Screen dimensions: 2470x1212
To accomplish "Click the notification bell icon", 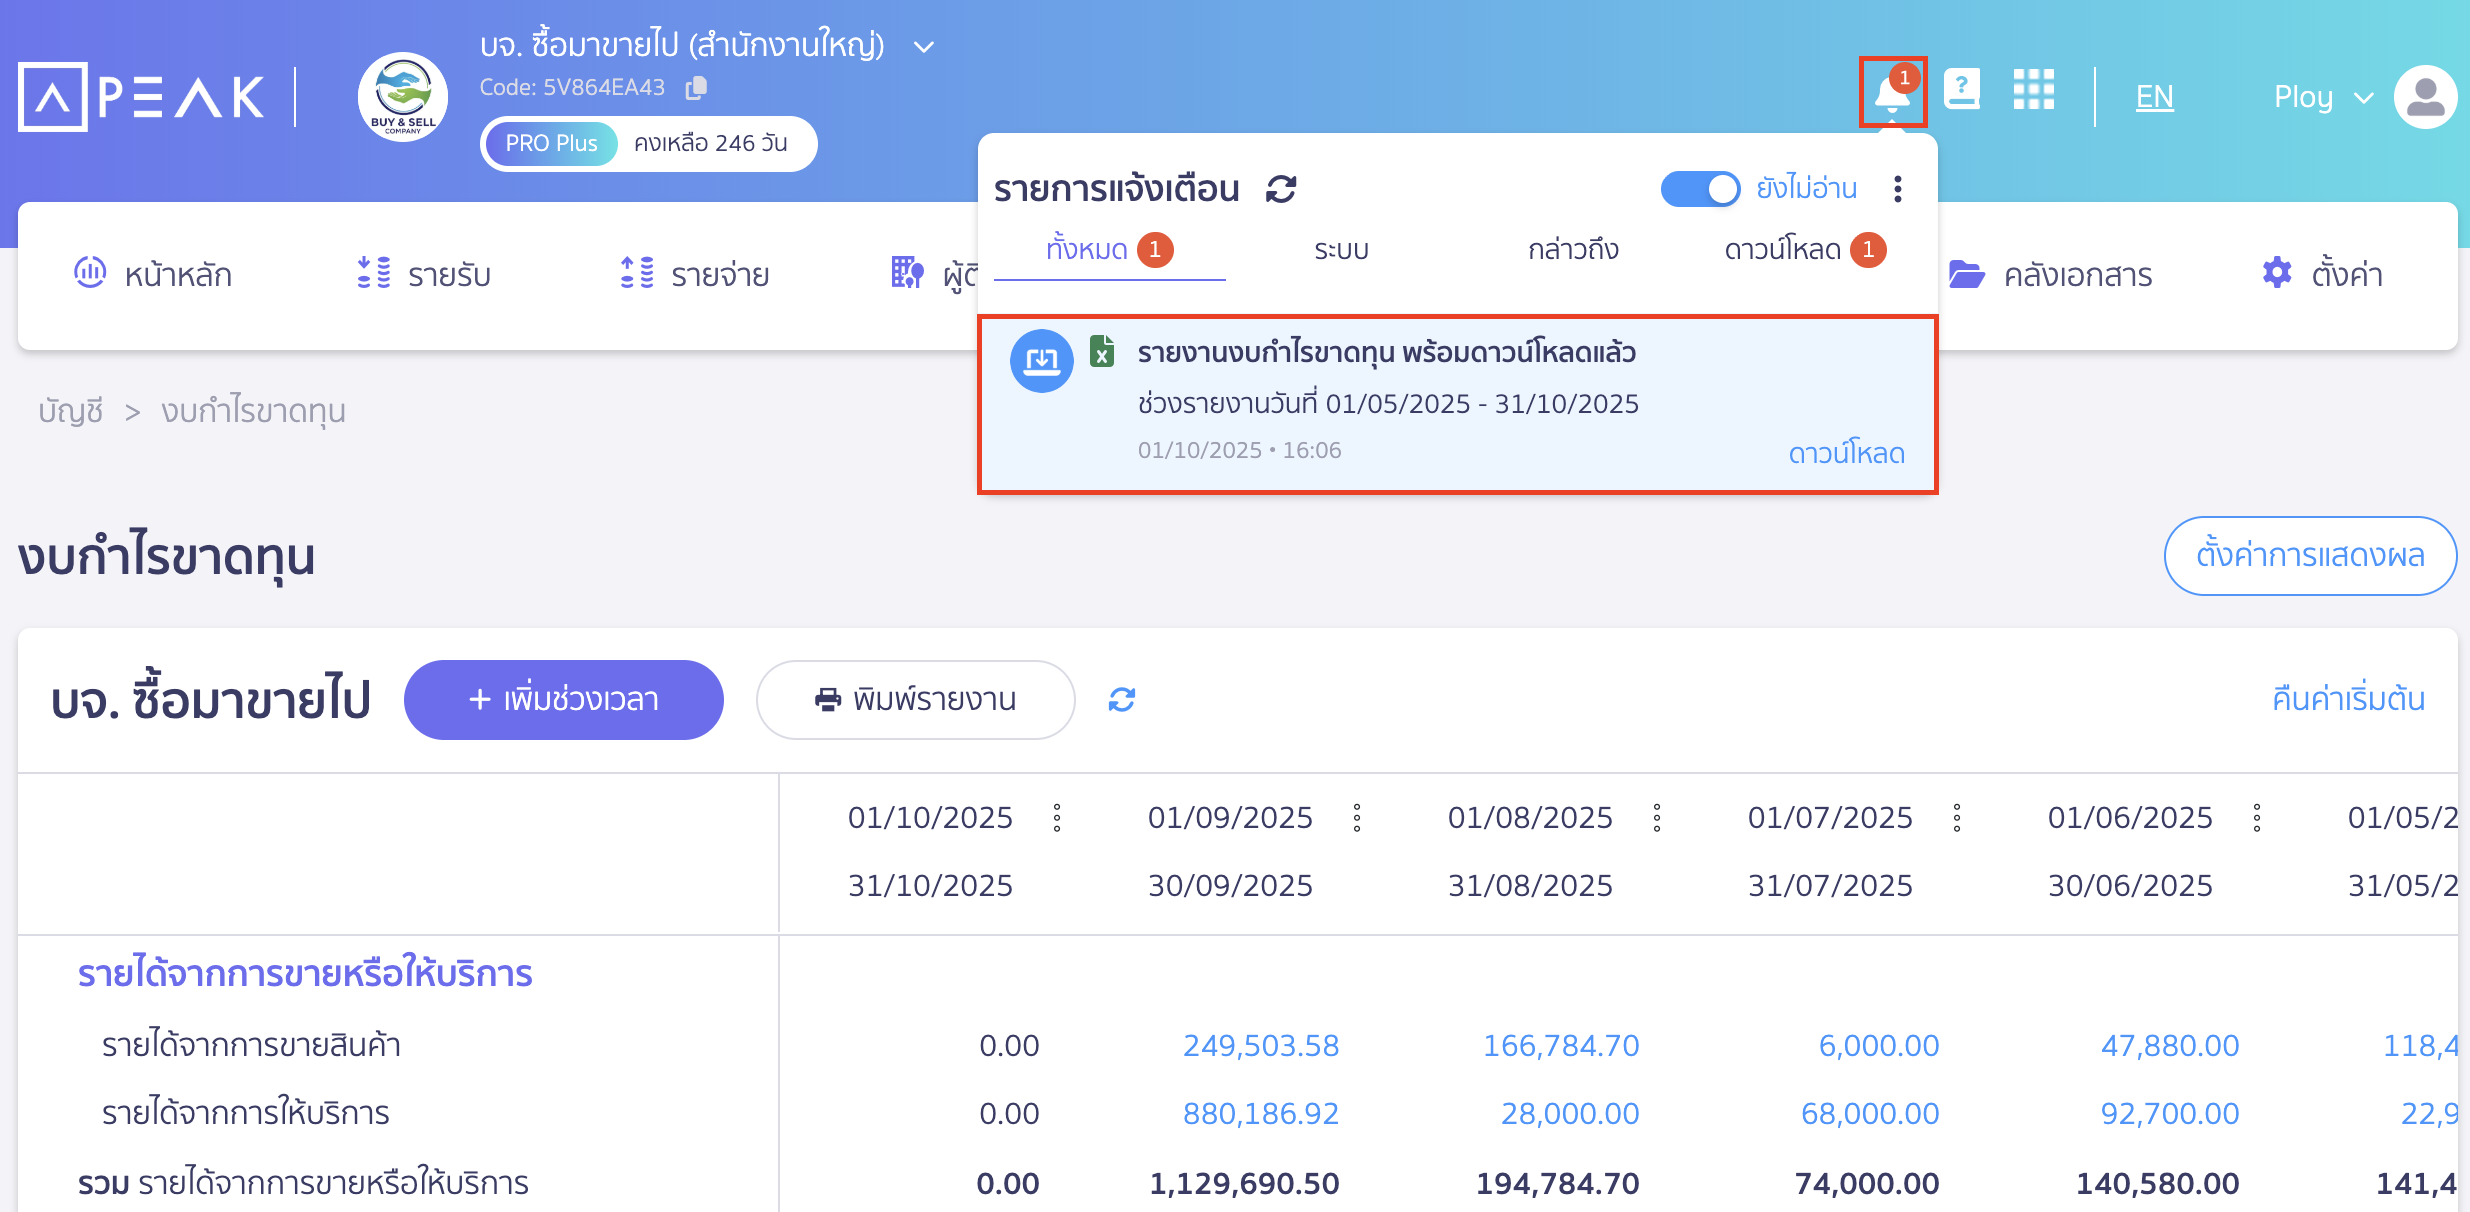I will pos(1891,94).
